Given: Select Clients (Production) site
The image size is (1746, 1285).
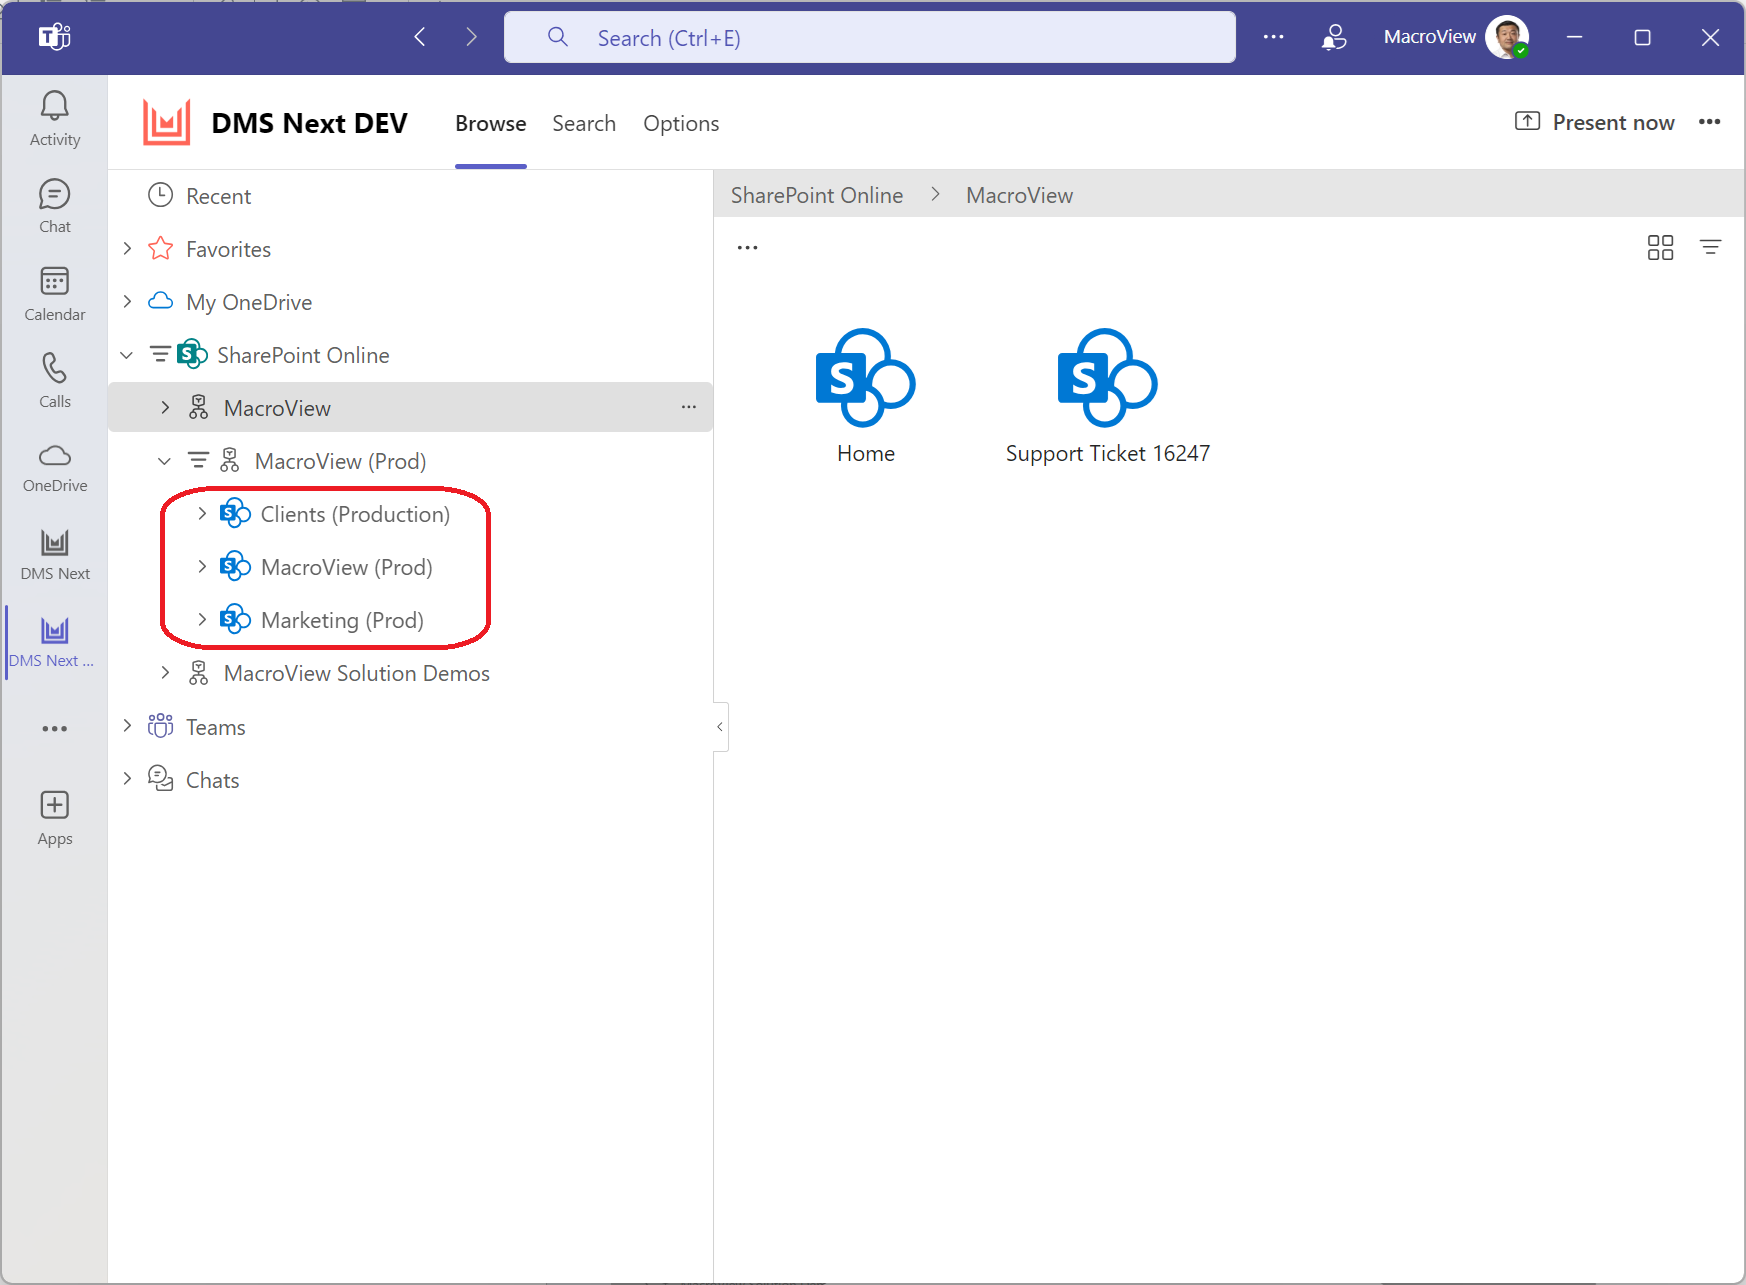Looking at the screenshot, I should point(355,514).
